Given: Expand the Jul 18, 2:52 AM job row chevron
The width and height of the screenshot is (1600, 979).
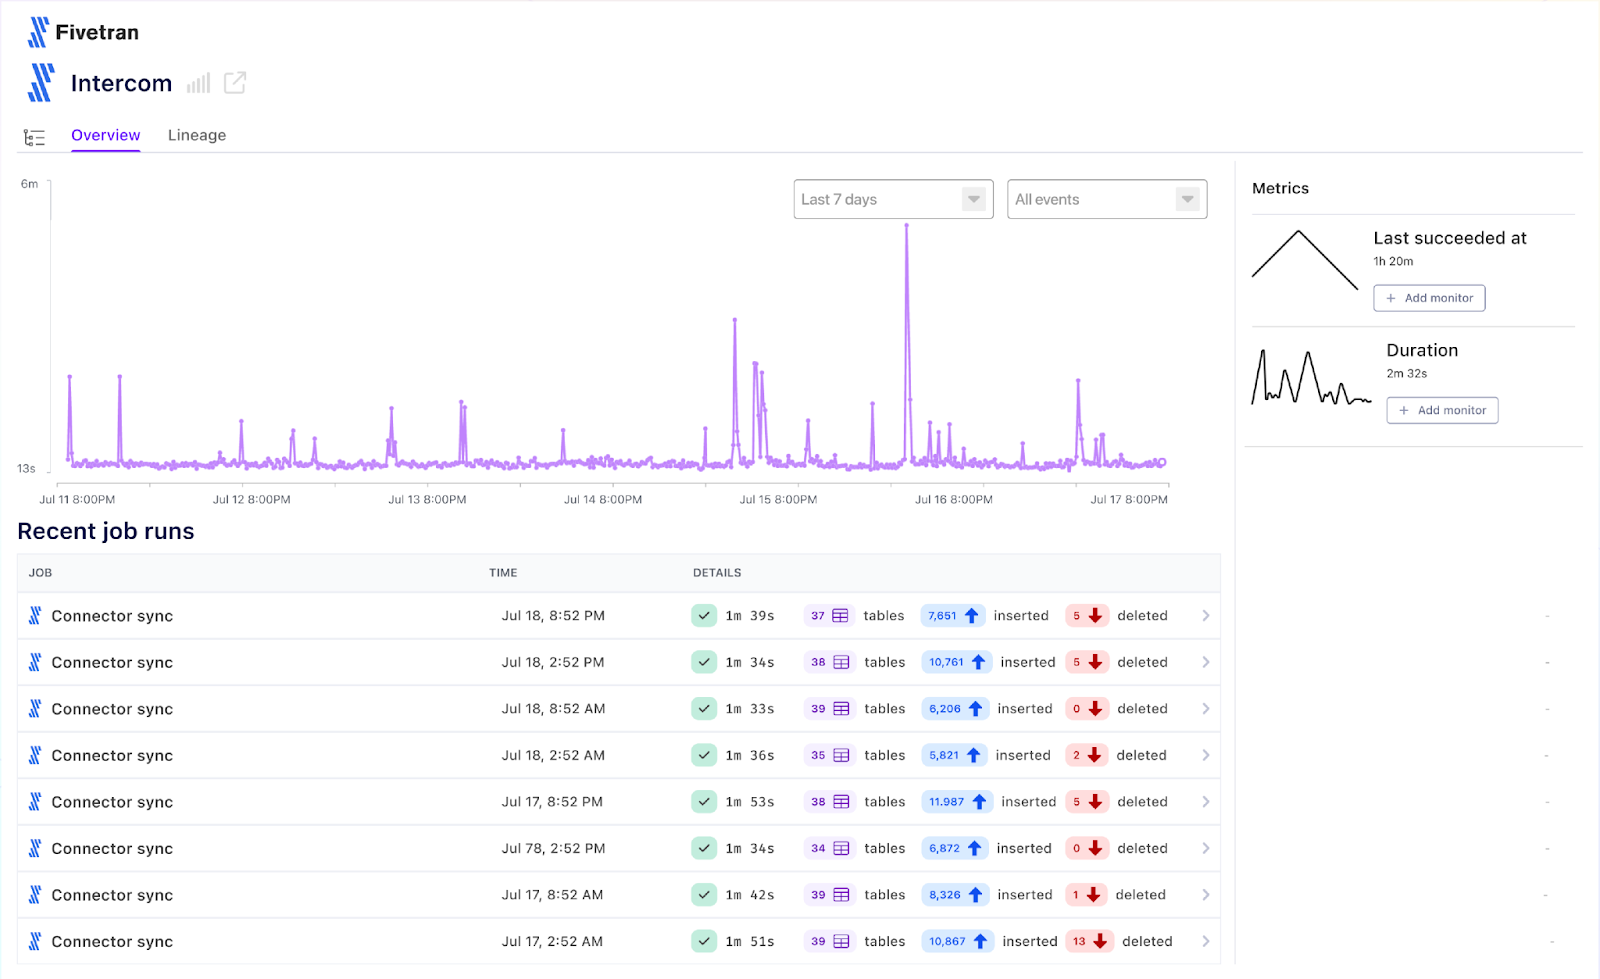Looking at the screenshot, I should (x=1206, y=755).
